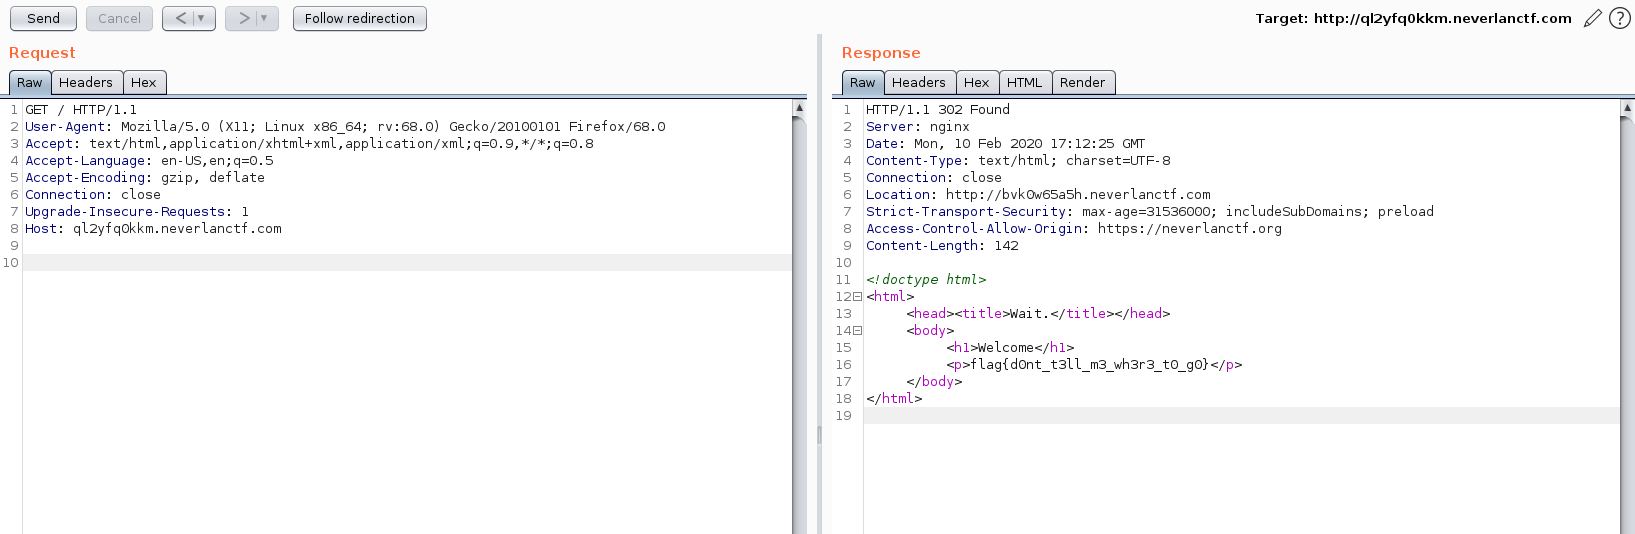Click the flag text in response
1635x534 pixels.
pyautogui.click(x=1090, y=365)
